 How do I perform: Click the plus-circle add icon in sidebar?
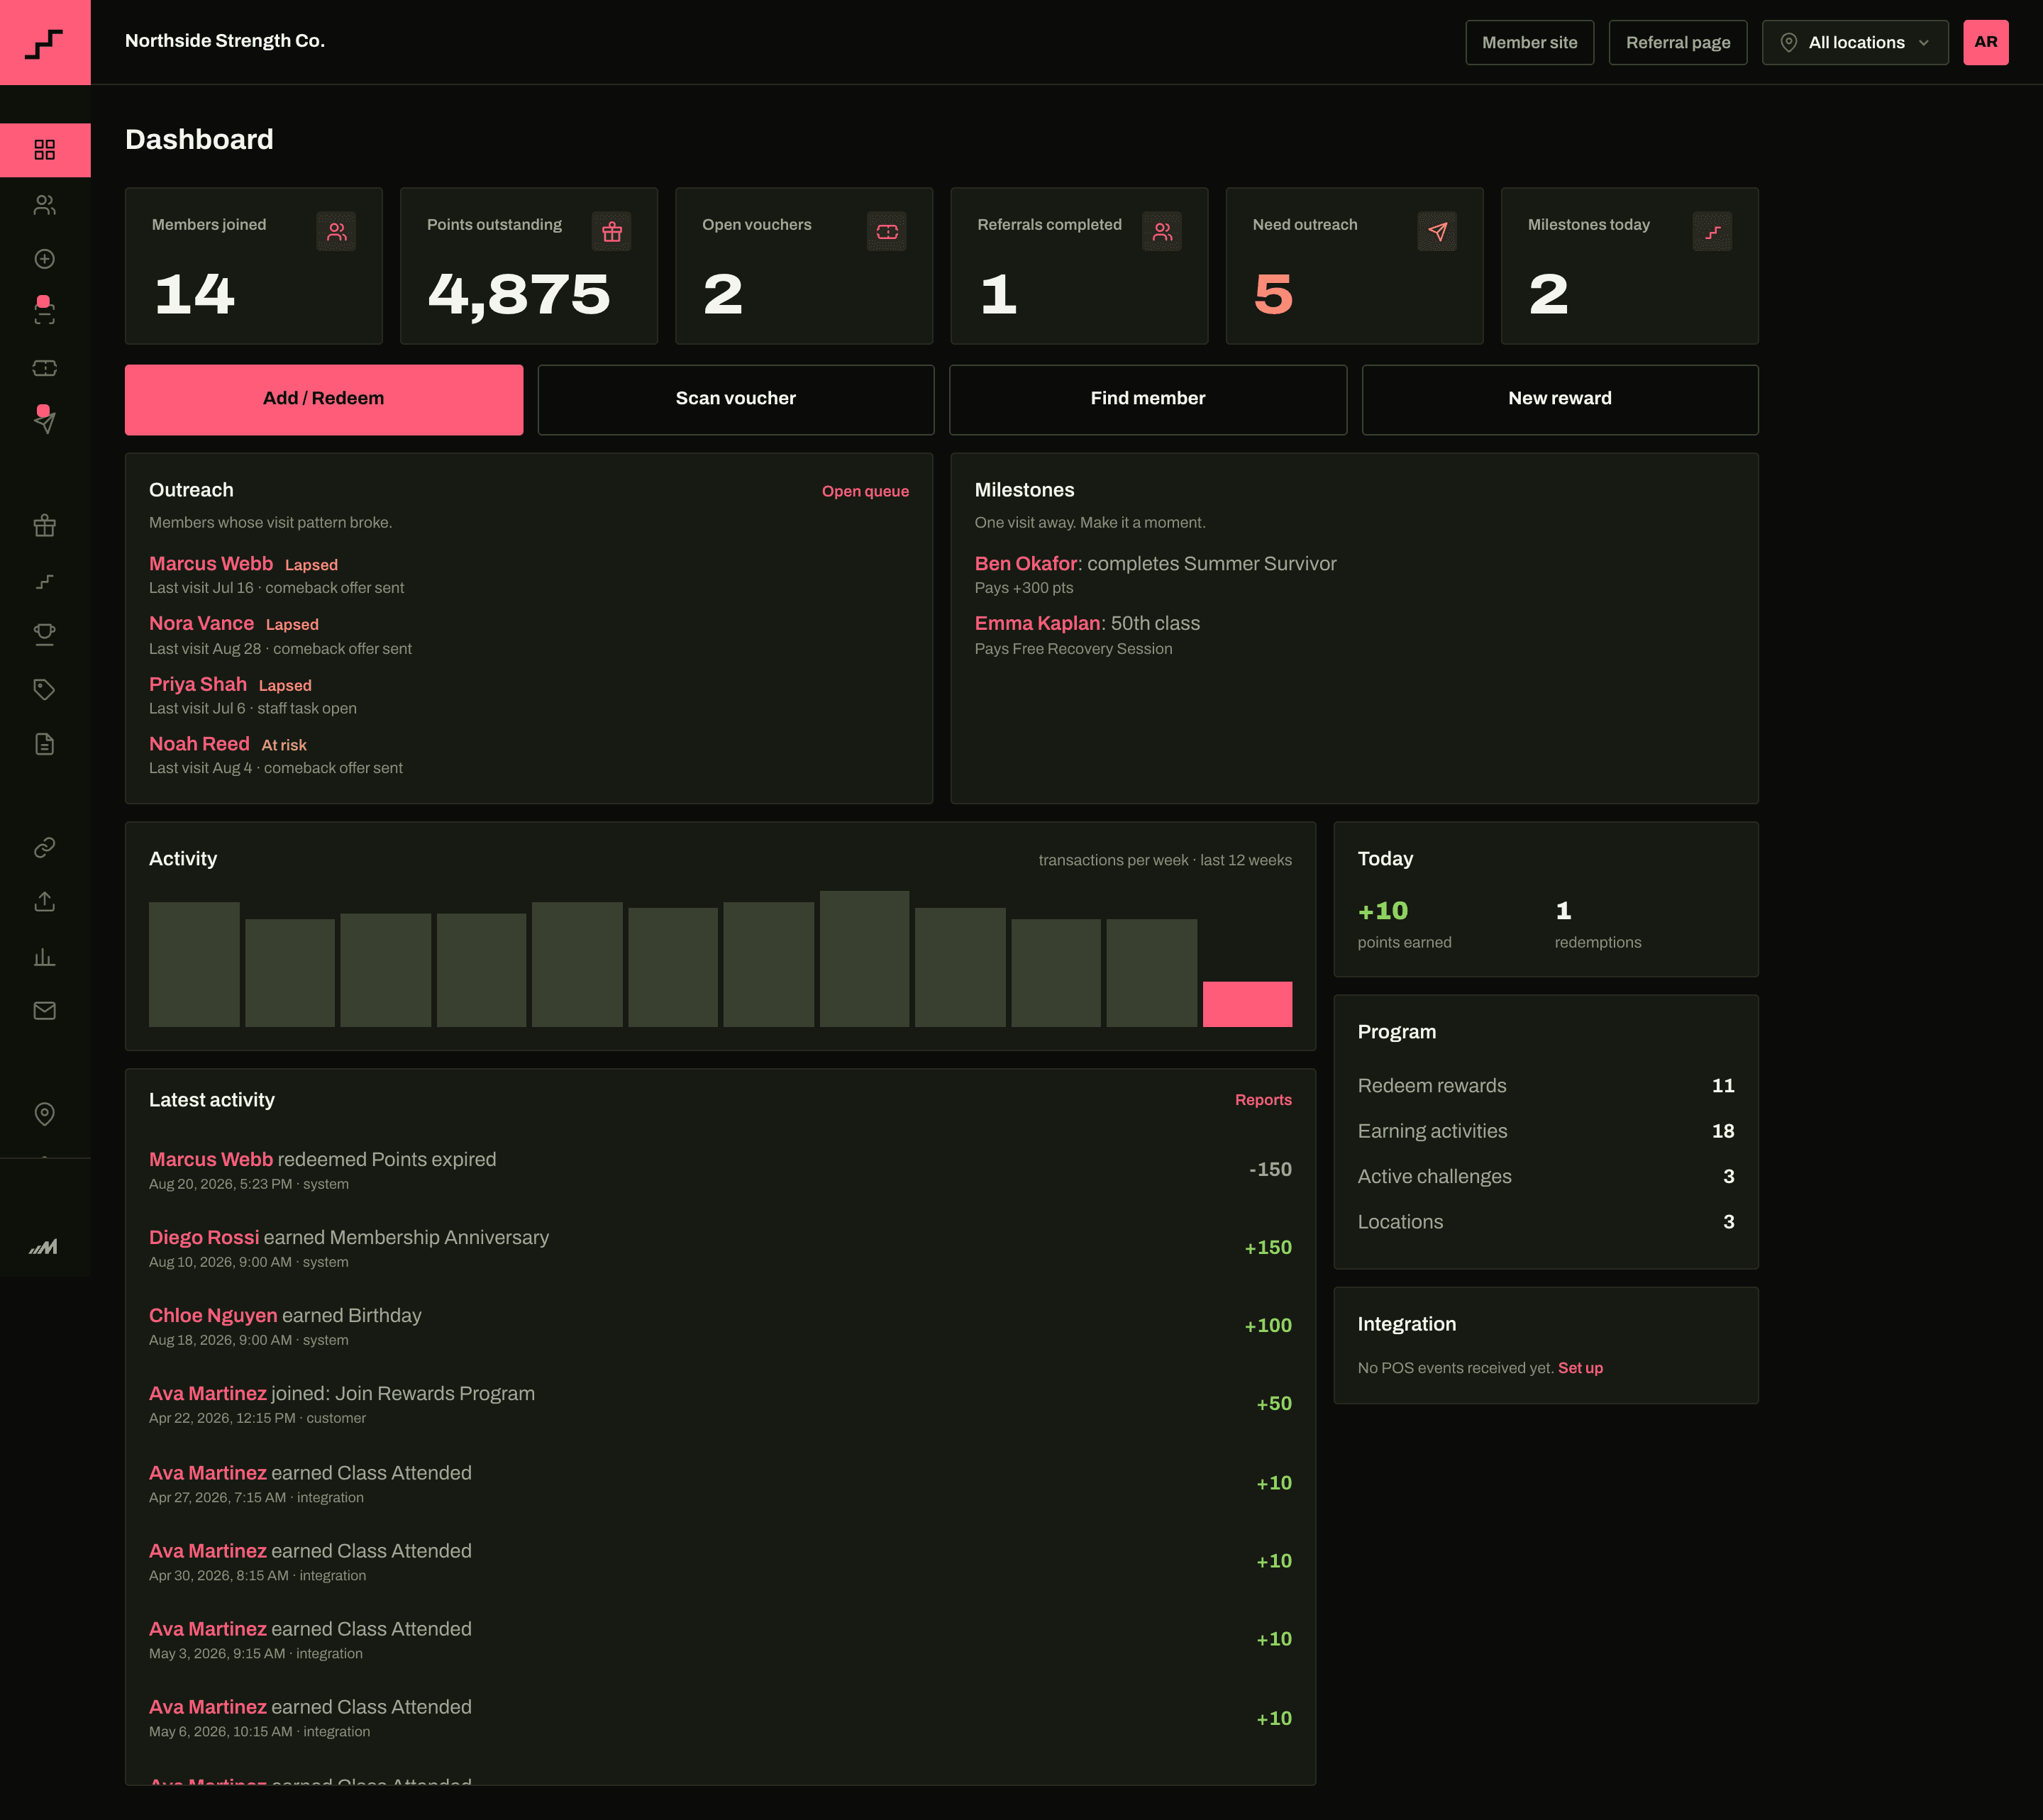[44, 259]
